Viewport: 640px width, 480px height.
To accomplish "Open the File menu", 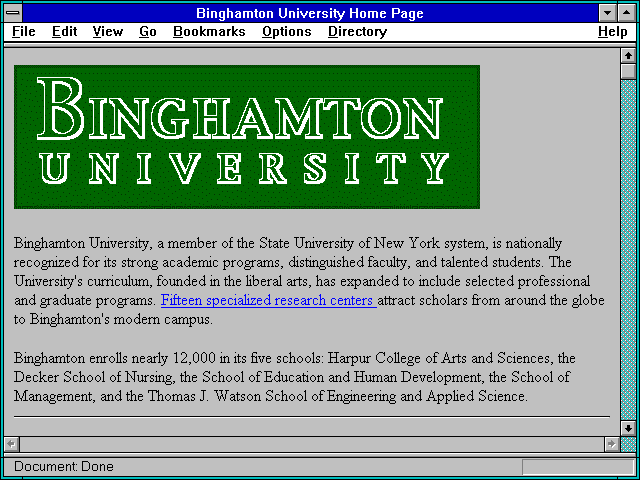I will pyautogui.click(x=24, y=32).
